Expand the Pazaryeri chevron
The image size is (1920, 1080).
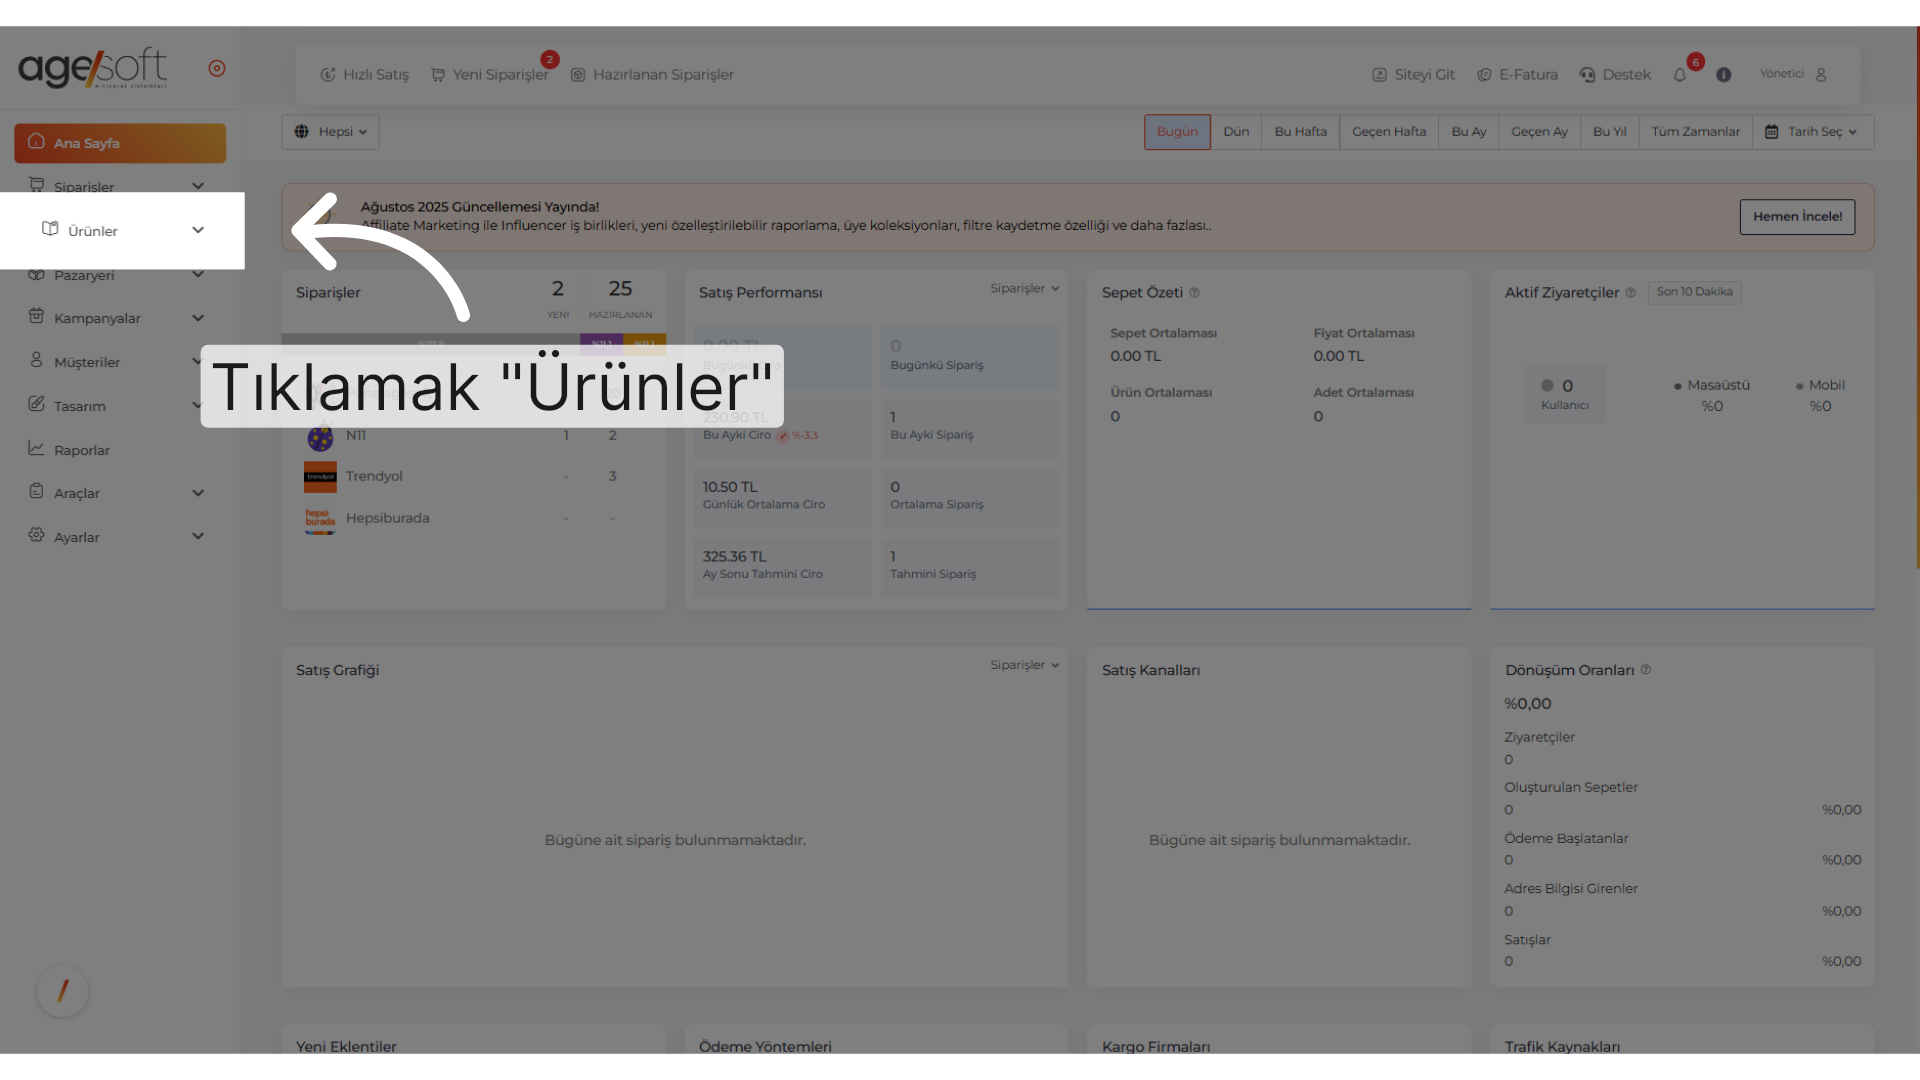click(198, 274)
